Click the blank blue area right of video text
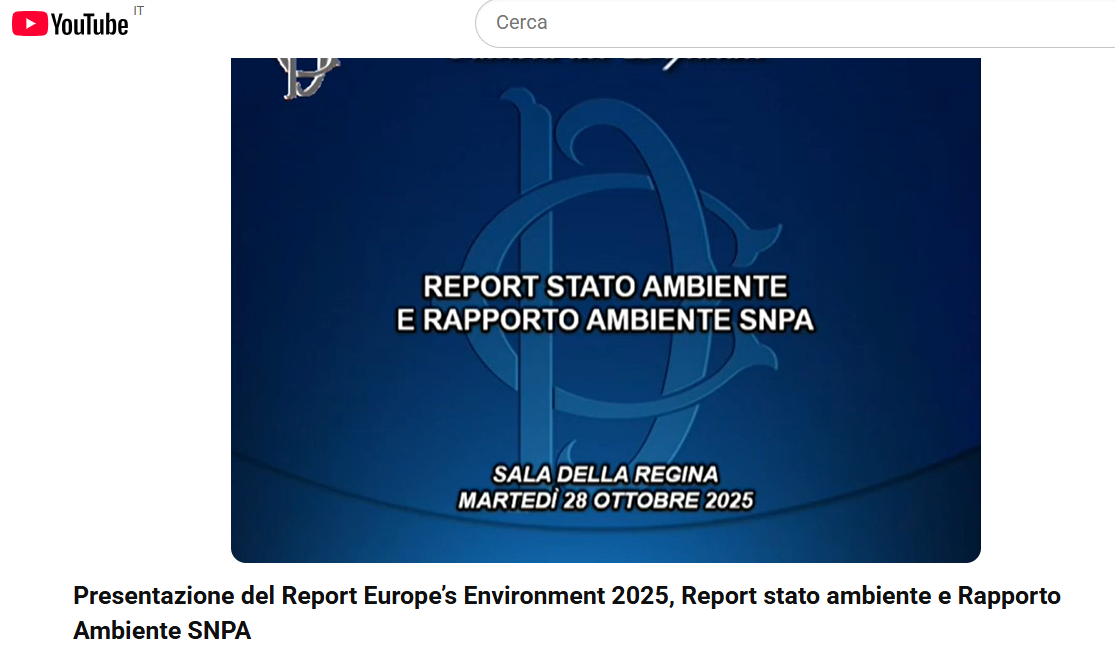The height and width of the screenshot is (646, 1115). pos(900,300)
